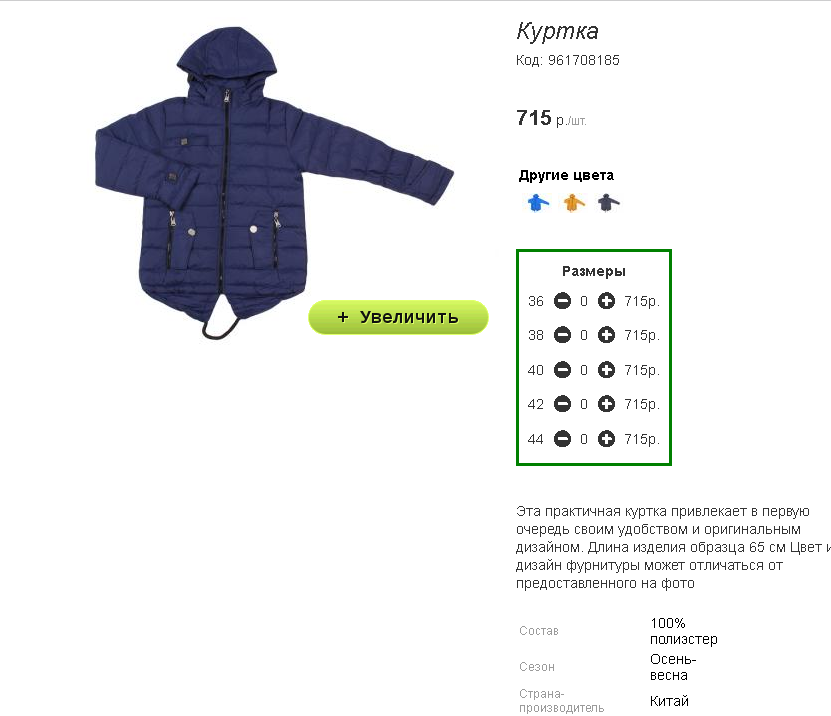Screen dimensions: 831x716
Task: Open the main jacket product photo
Action: point(274,183)
